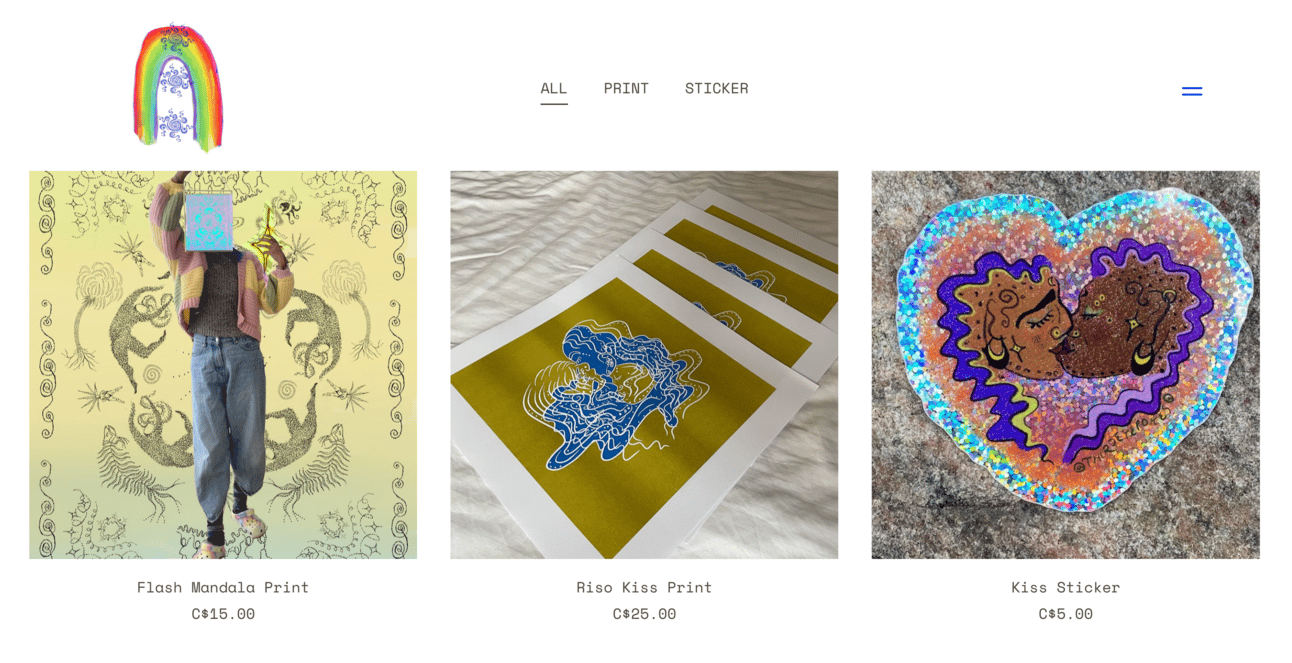Open the Flash Mandala Print product image
This screenshot has height=663, width=1292.
pyautogui.click(x=223, y=365)
